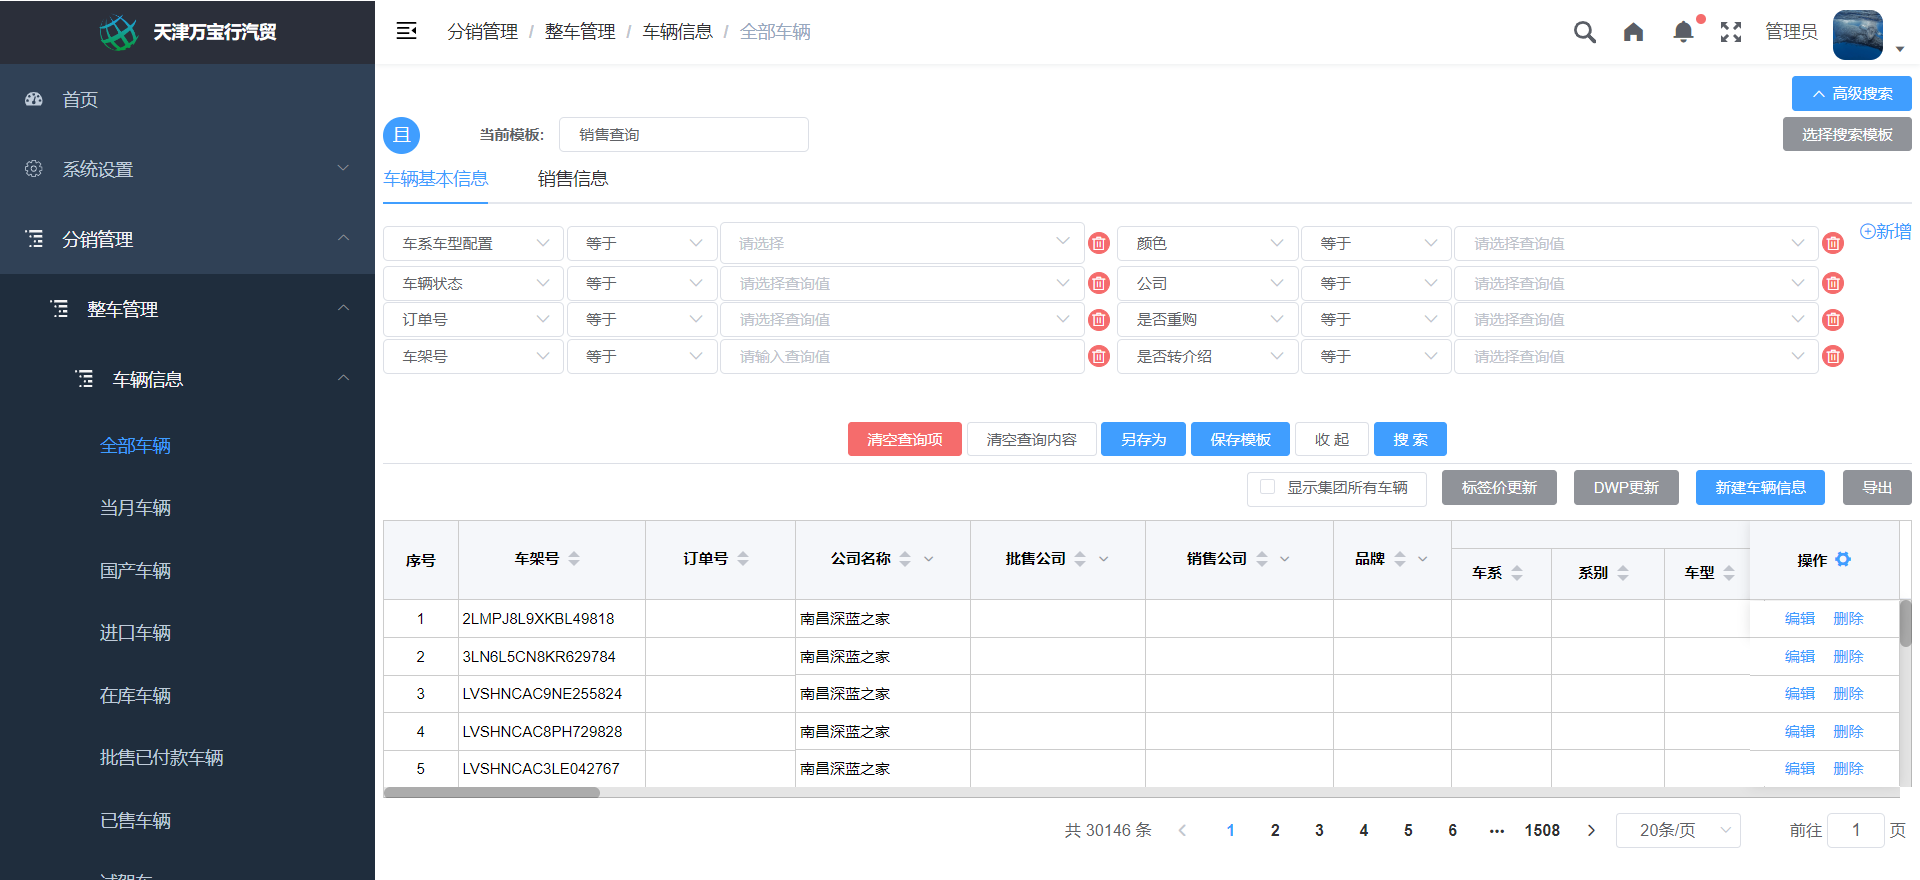
Task: Sort by 销售公司 column arrows
Action: coord(1262,559)
